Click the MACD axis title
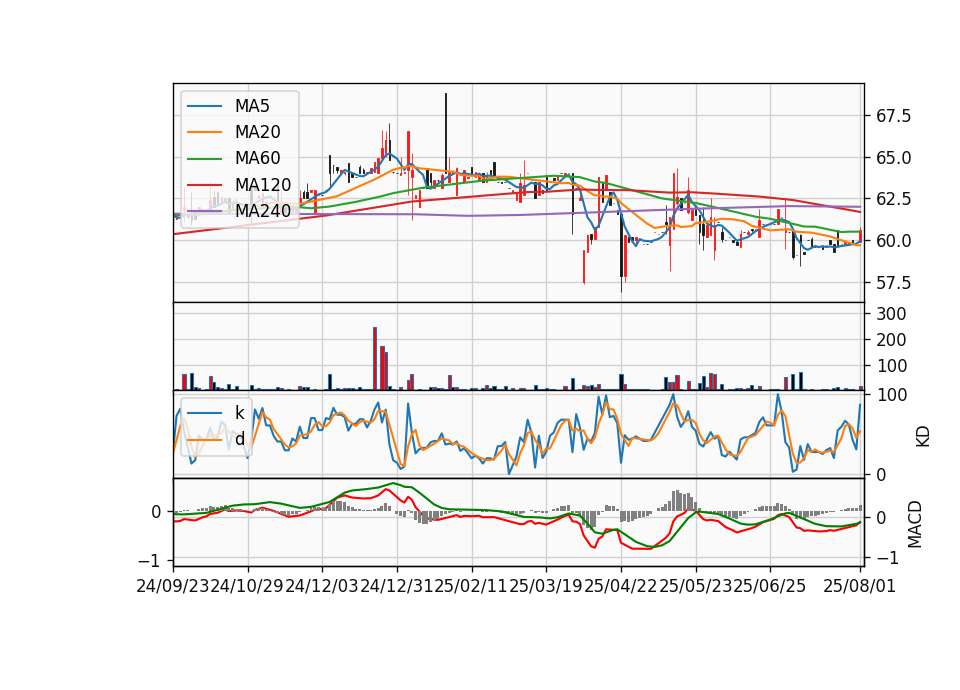Viewport: 960px width, 690px height. tap(915, 524)
